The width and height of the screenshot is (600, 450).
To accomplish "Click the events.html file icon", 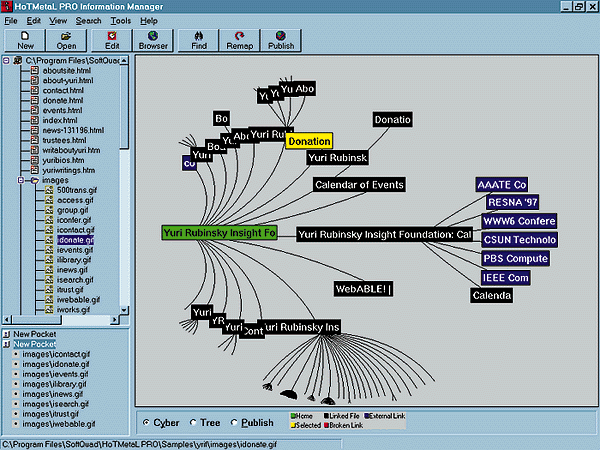I will pyautogui.click(x=34, y=110).
